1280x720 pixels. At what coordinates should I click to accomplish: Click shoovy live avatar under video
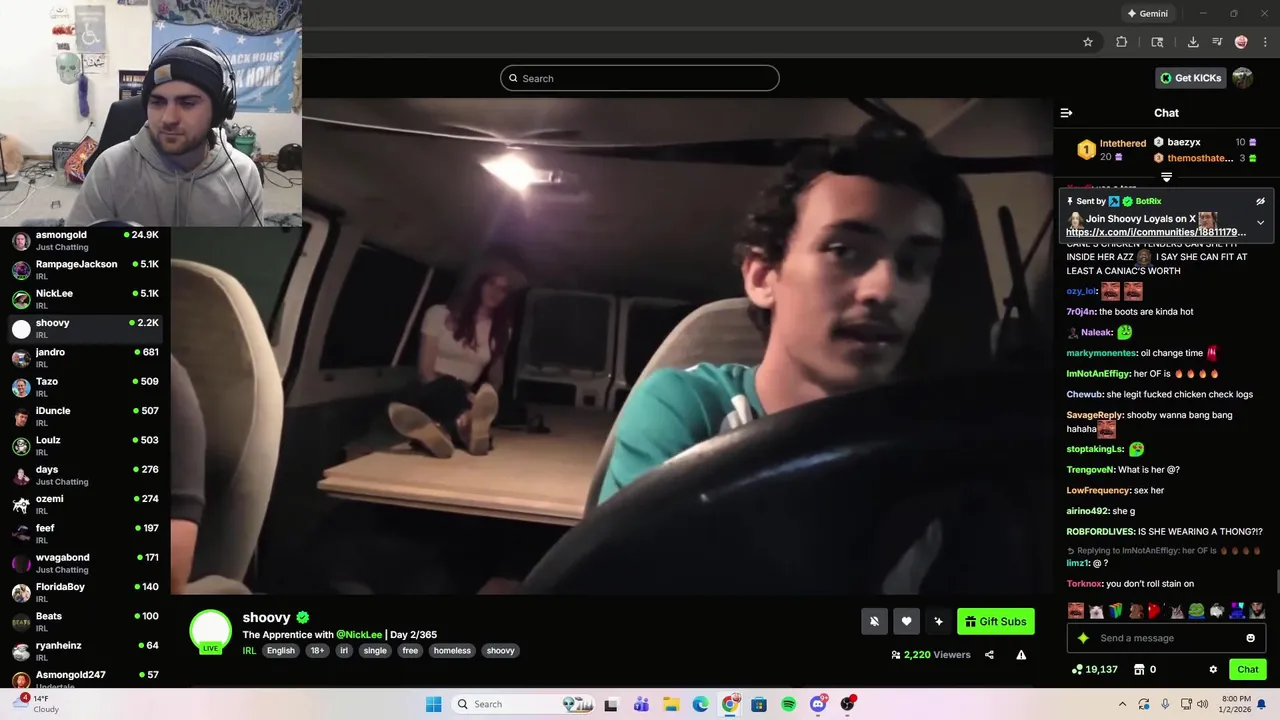click(211, 632)
